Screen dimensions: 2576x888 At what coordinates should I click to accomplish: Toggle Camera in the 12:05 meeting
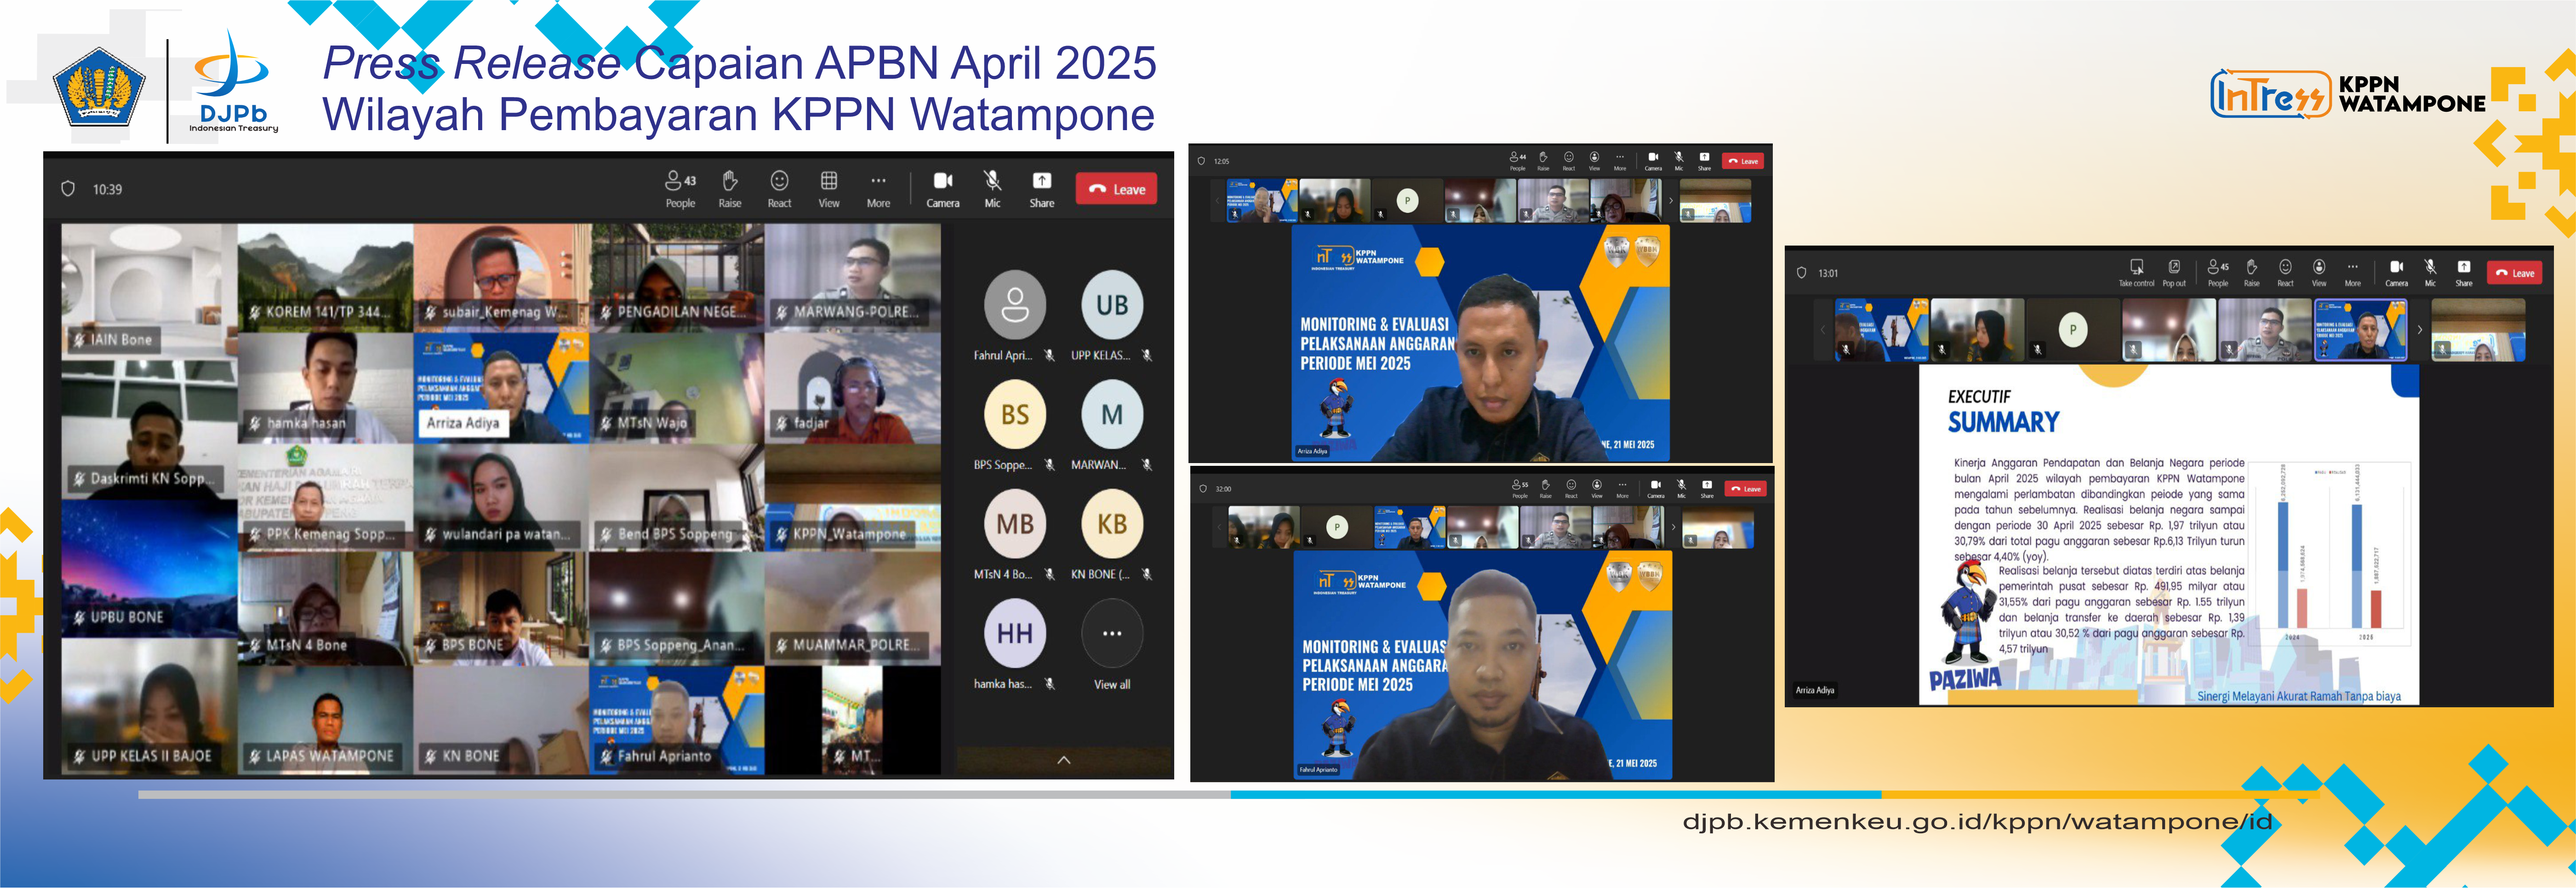(x=1653, y=161)
